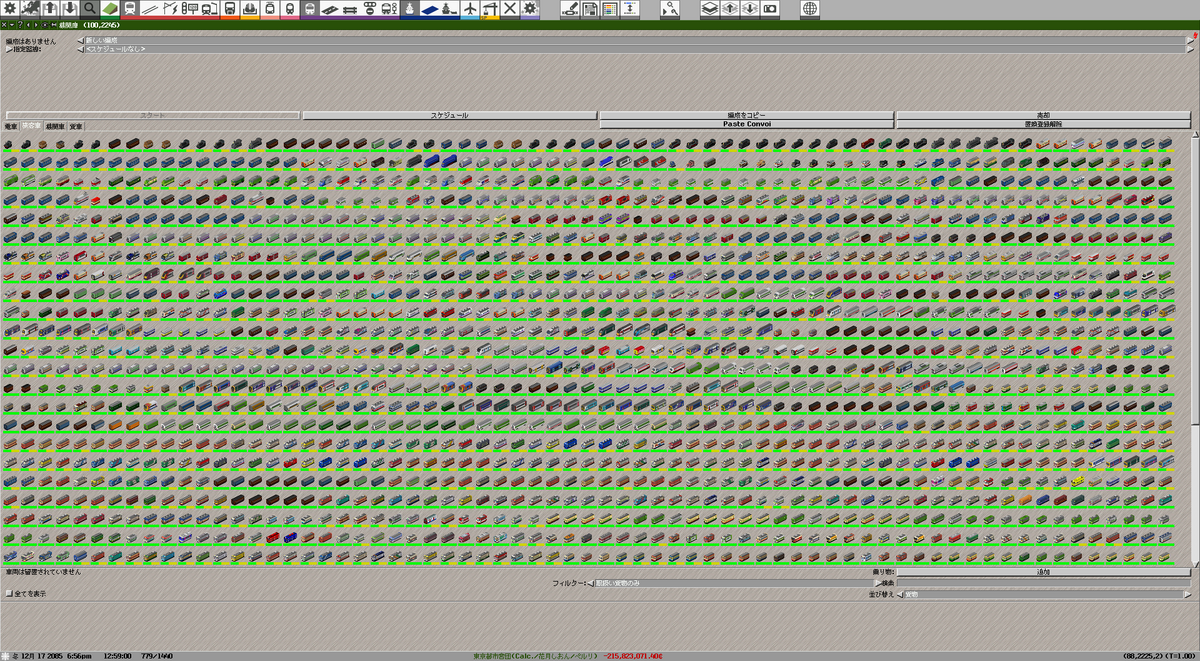Switch to the 電車 tab
This screenshot has height=661, width=1200.
[x=11, y=126]
